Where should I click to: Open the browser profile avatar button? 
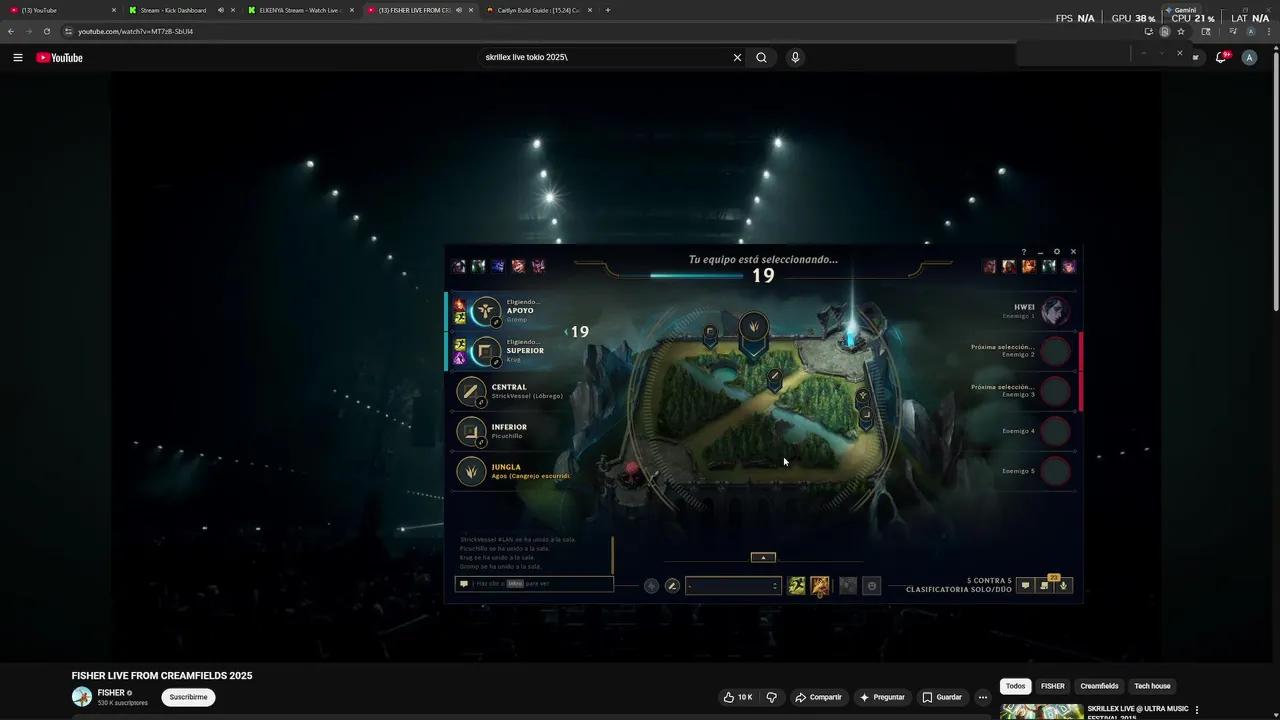point(1250,31)
